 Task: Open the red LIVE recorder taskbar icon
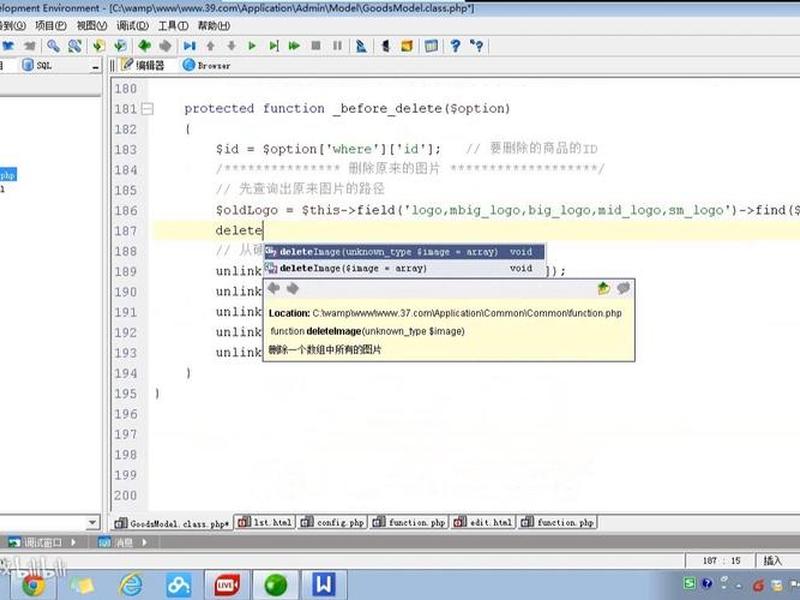pyautogui.click(x=227, y=585)
